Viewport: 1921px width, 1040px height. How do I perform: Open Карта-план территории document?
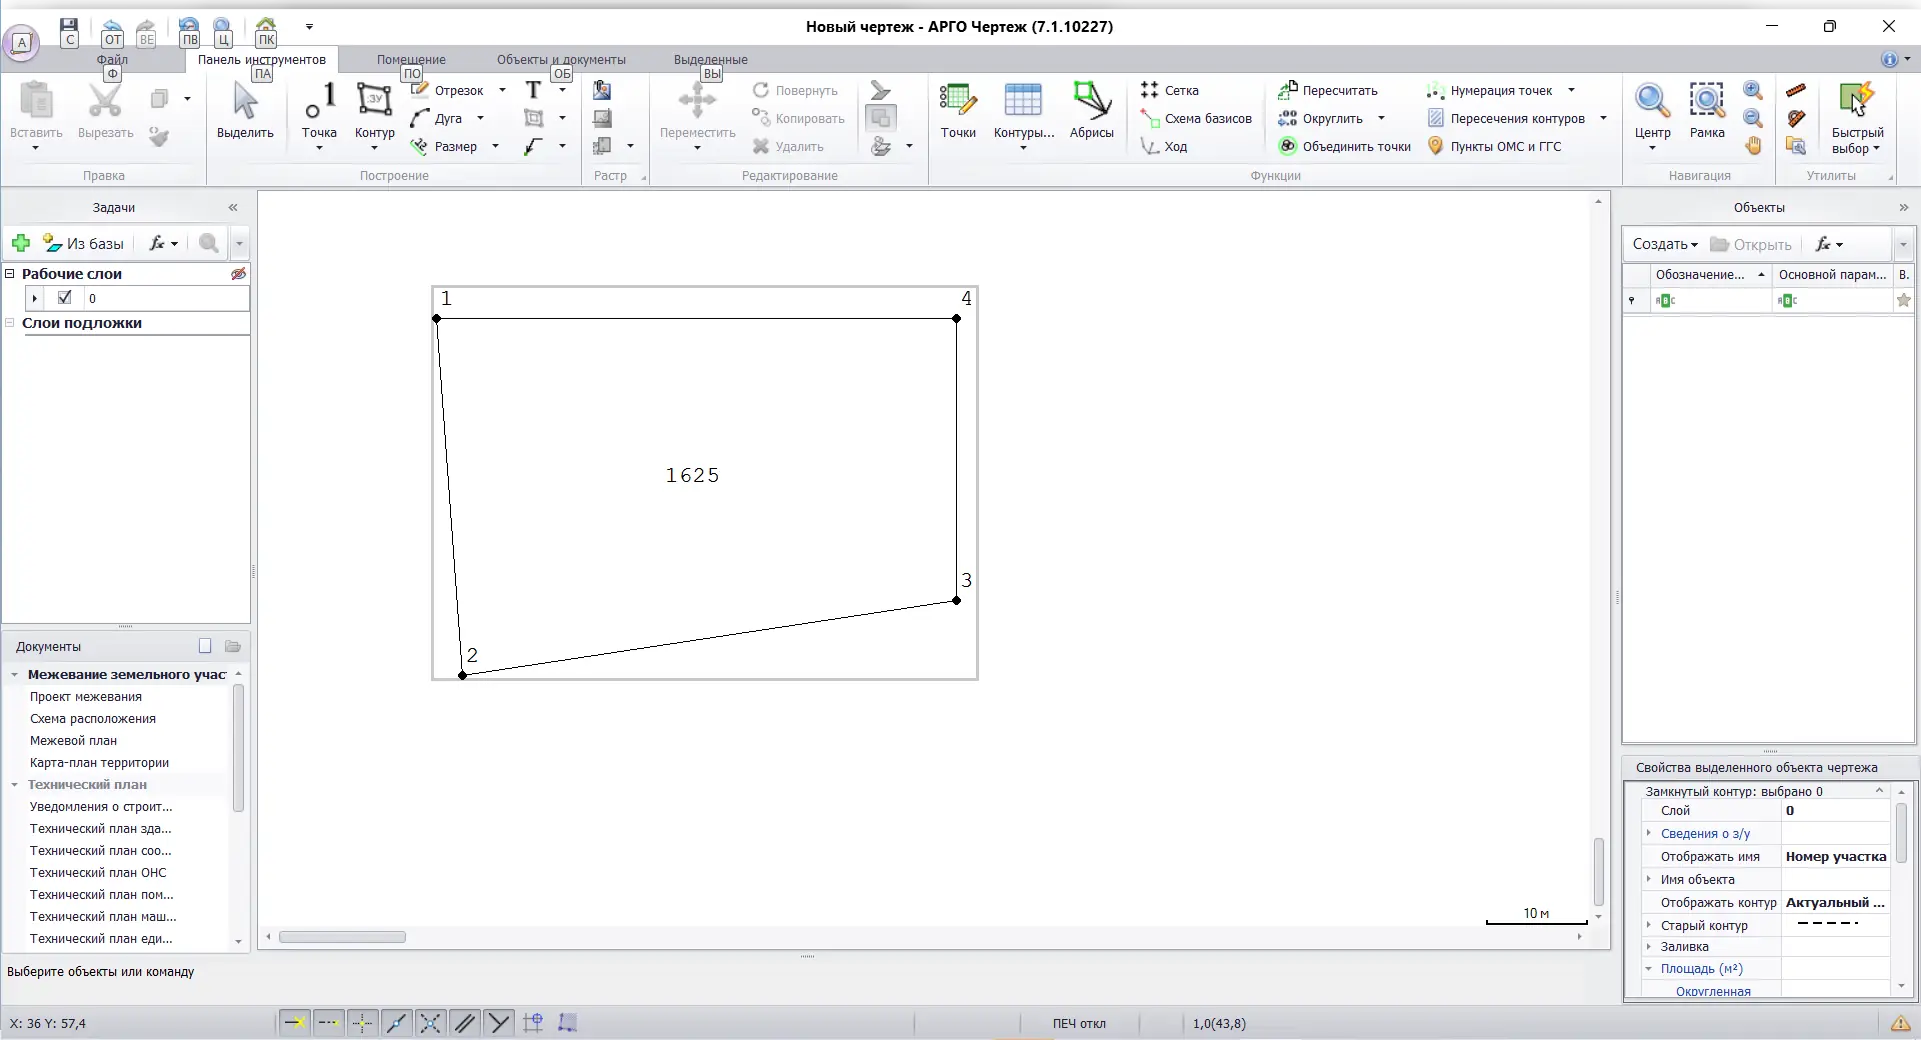coord(99,762)
